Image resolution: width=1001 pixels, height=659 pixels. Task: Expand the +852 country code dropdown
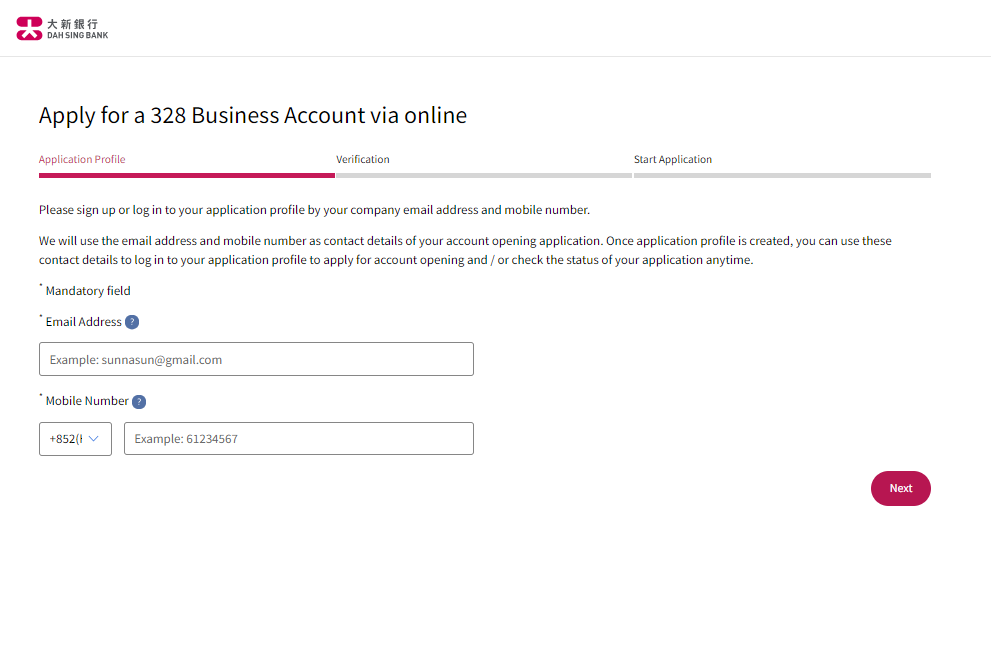click(75, 439)
